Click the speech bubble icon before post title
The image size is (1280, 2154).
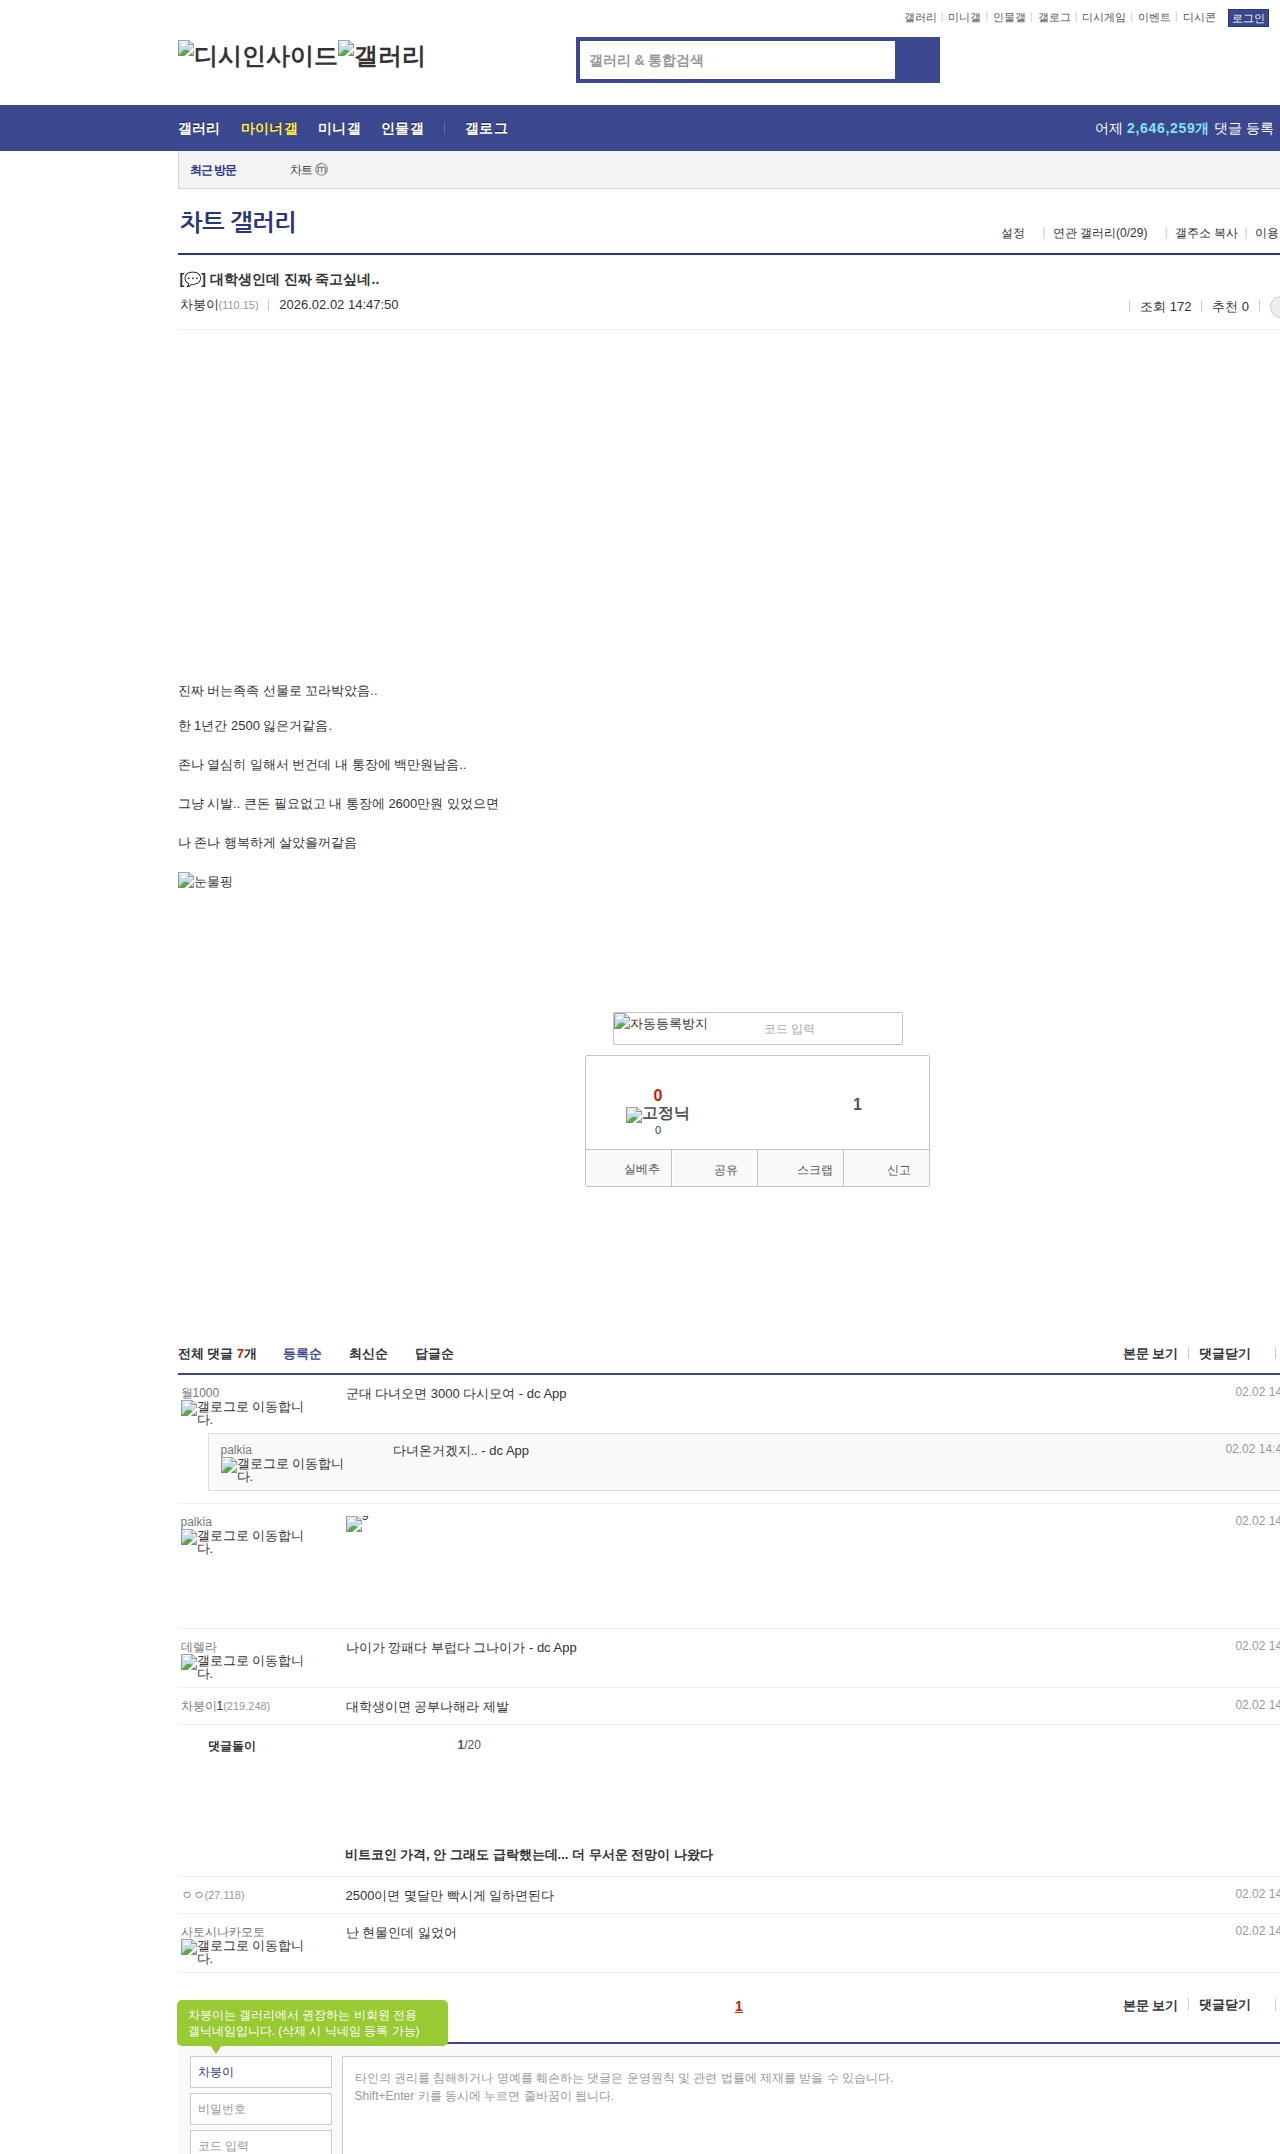(x=192, y=280)
